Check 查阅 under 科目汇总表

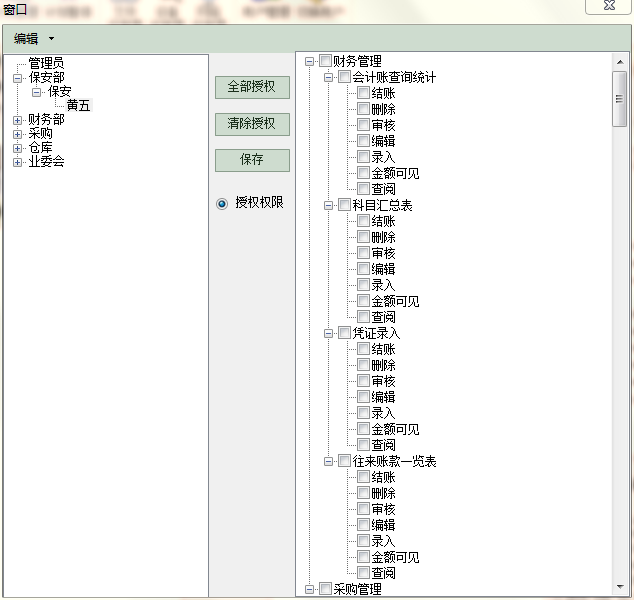click(363, 316)
